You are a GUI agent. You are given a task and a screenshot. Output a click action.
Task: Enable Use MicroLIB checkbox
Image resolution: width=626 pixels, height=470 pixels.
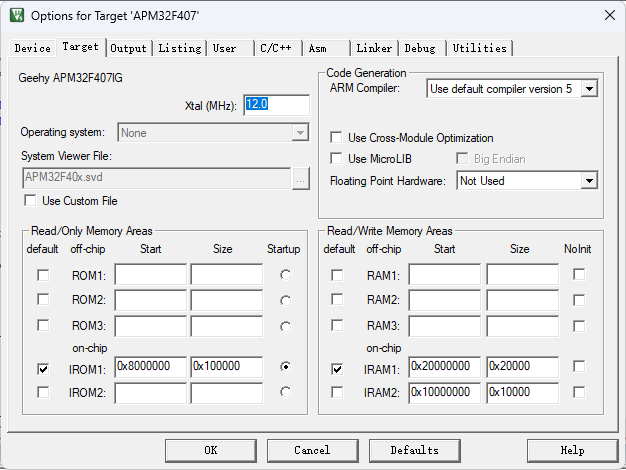tap(336, 159)
